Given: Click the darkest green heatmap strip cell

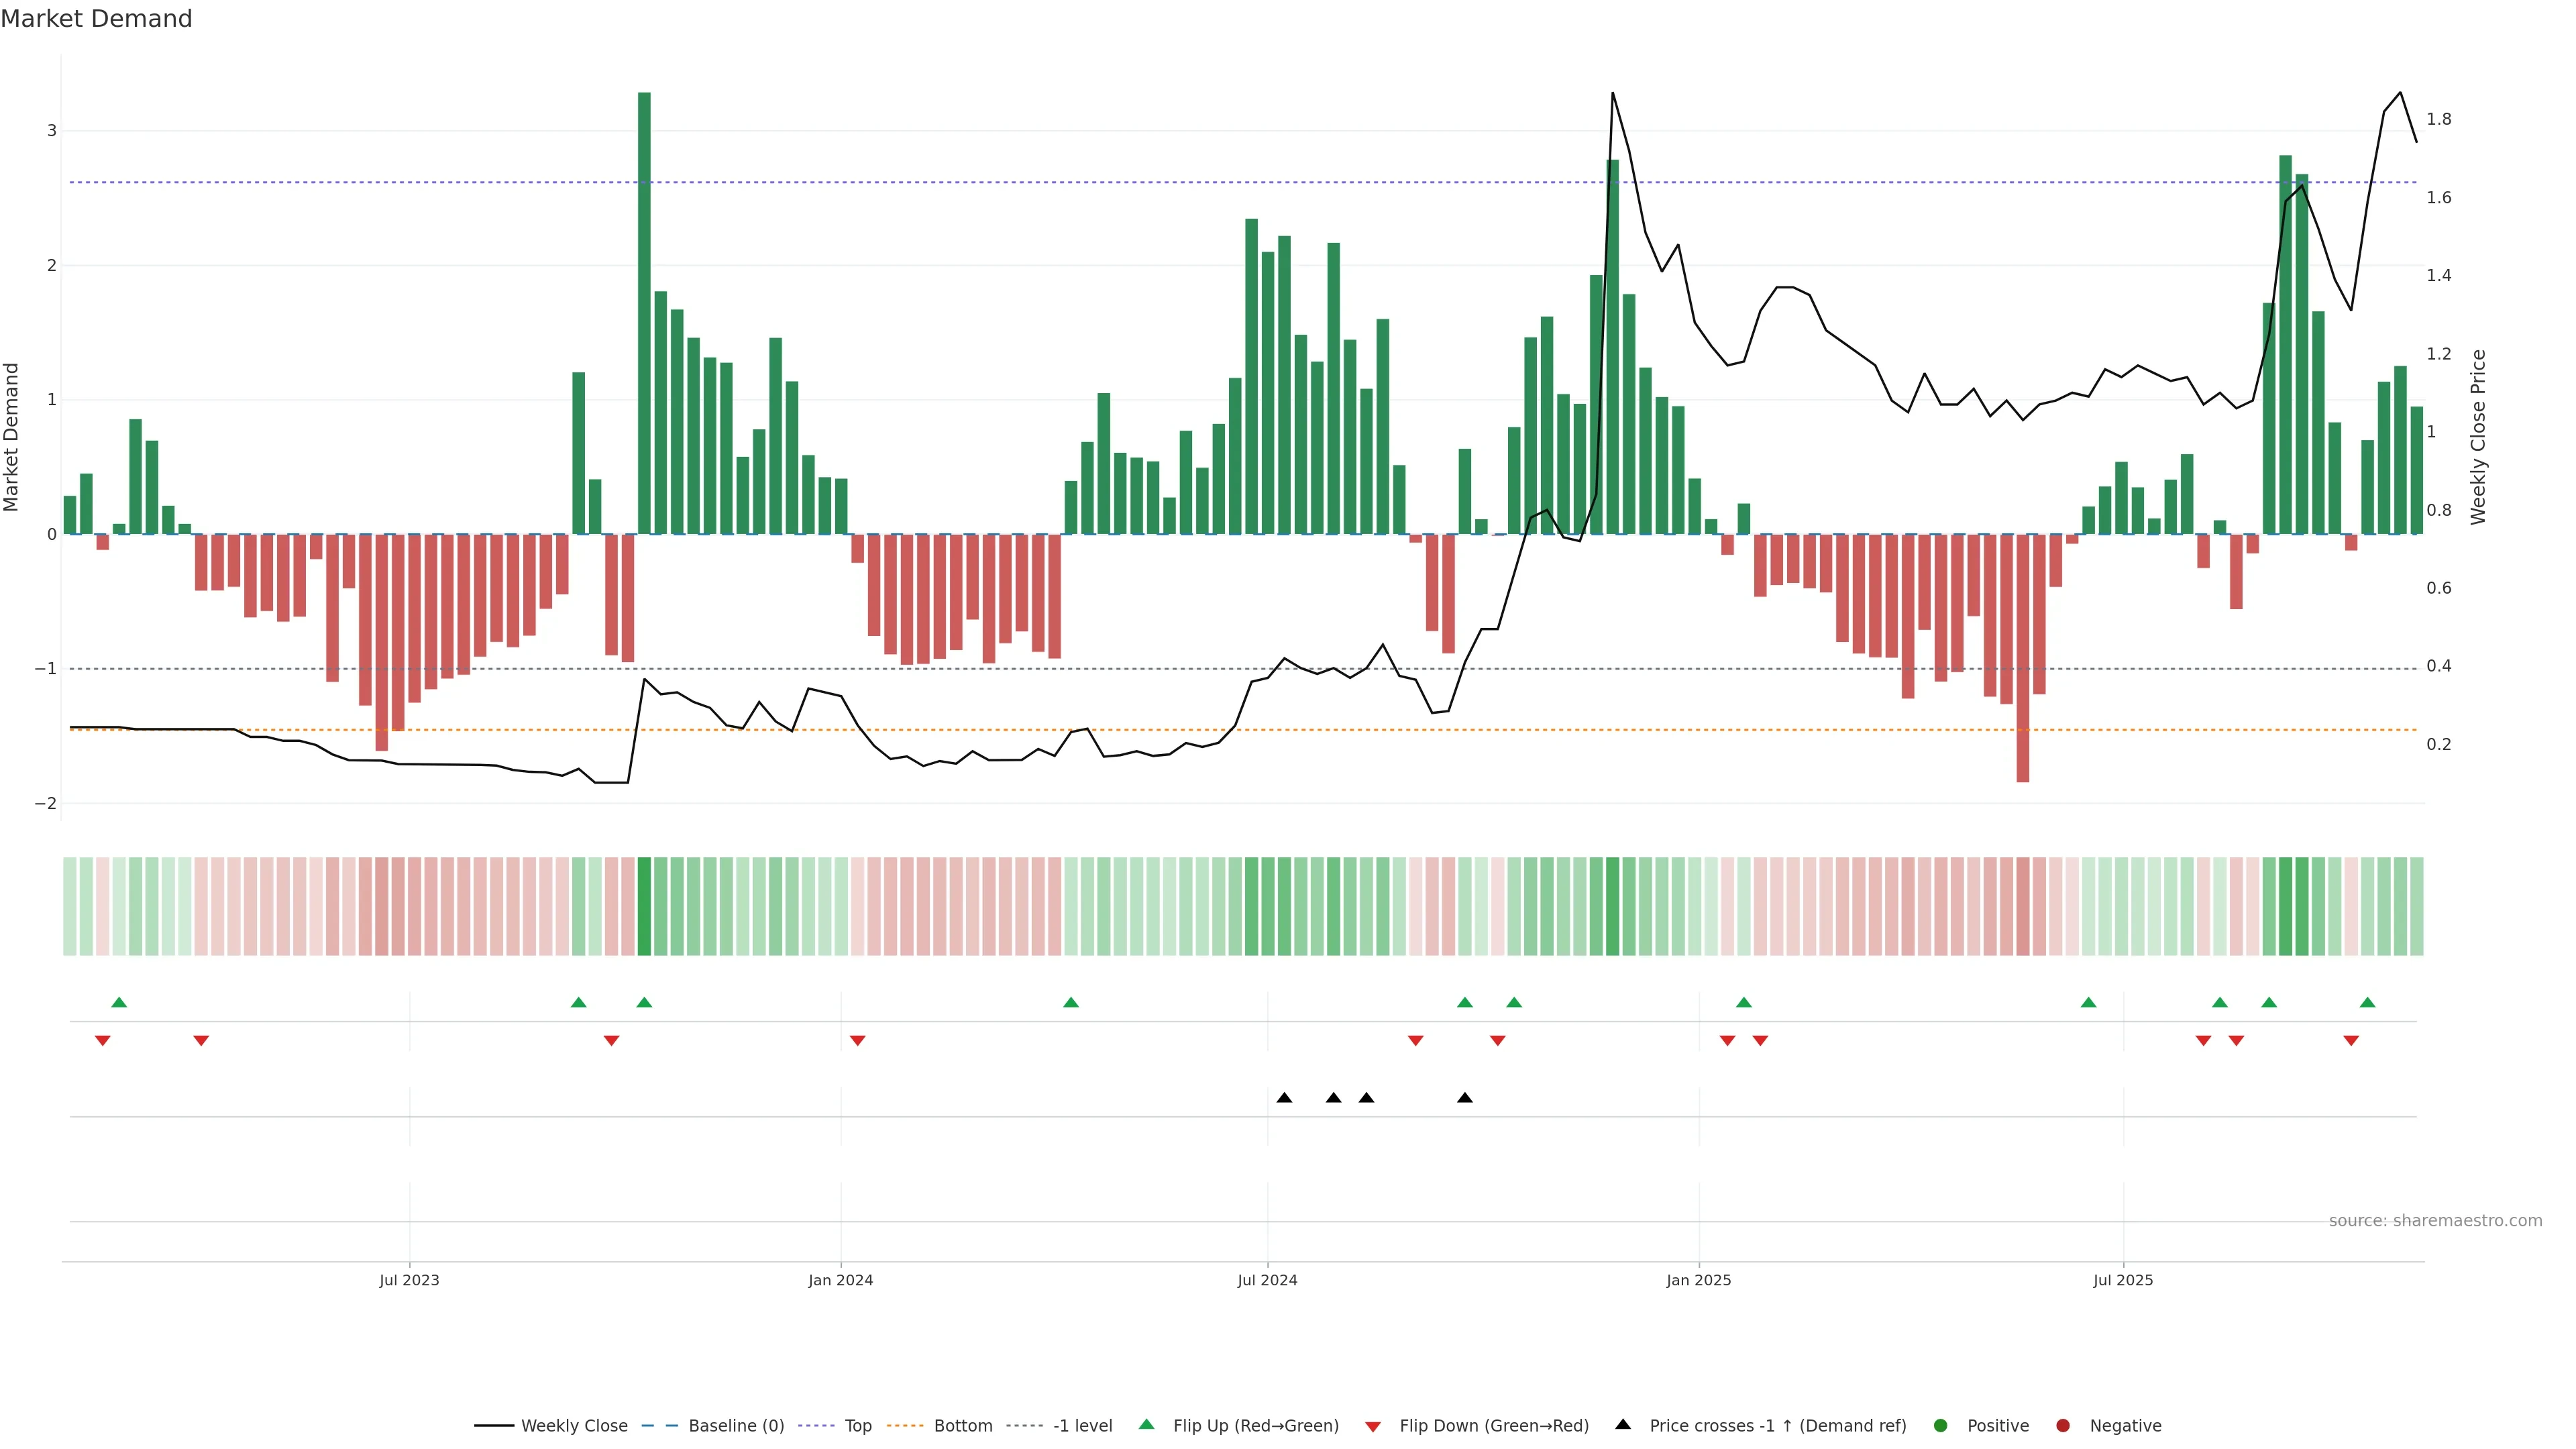Looking at the screenshot, I should pyautogui.click(x=644, y=906).
